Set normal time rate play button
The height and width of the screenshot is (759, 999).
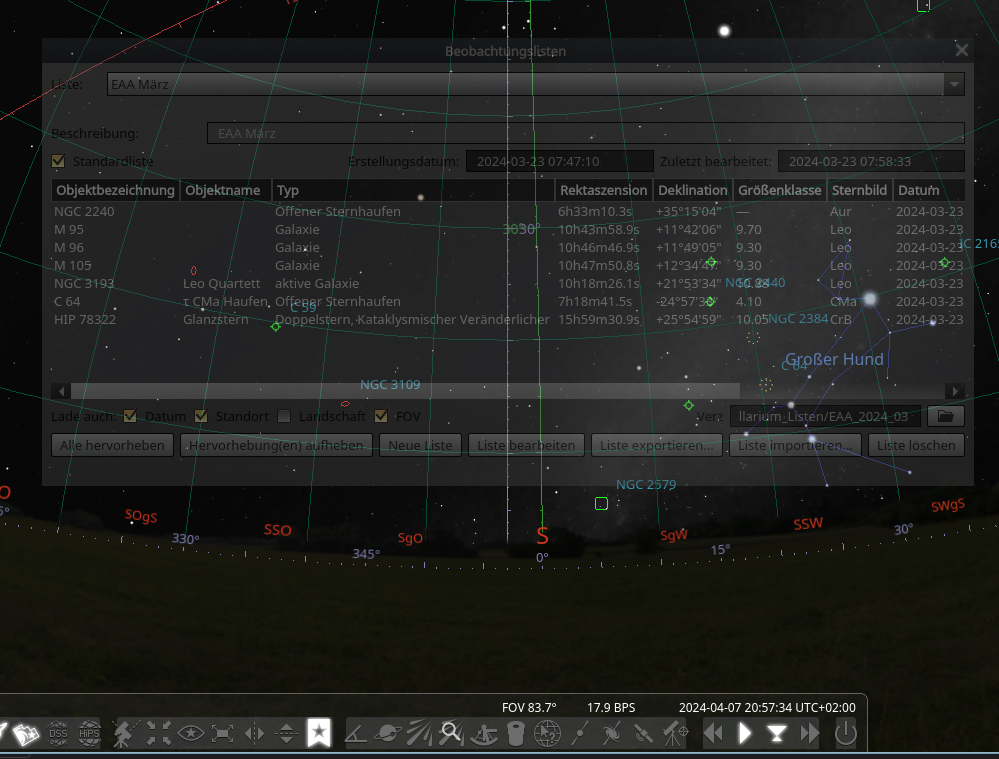745,734
